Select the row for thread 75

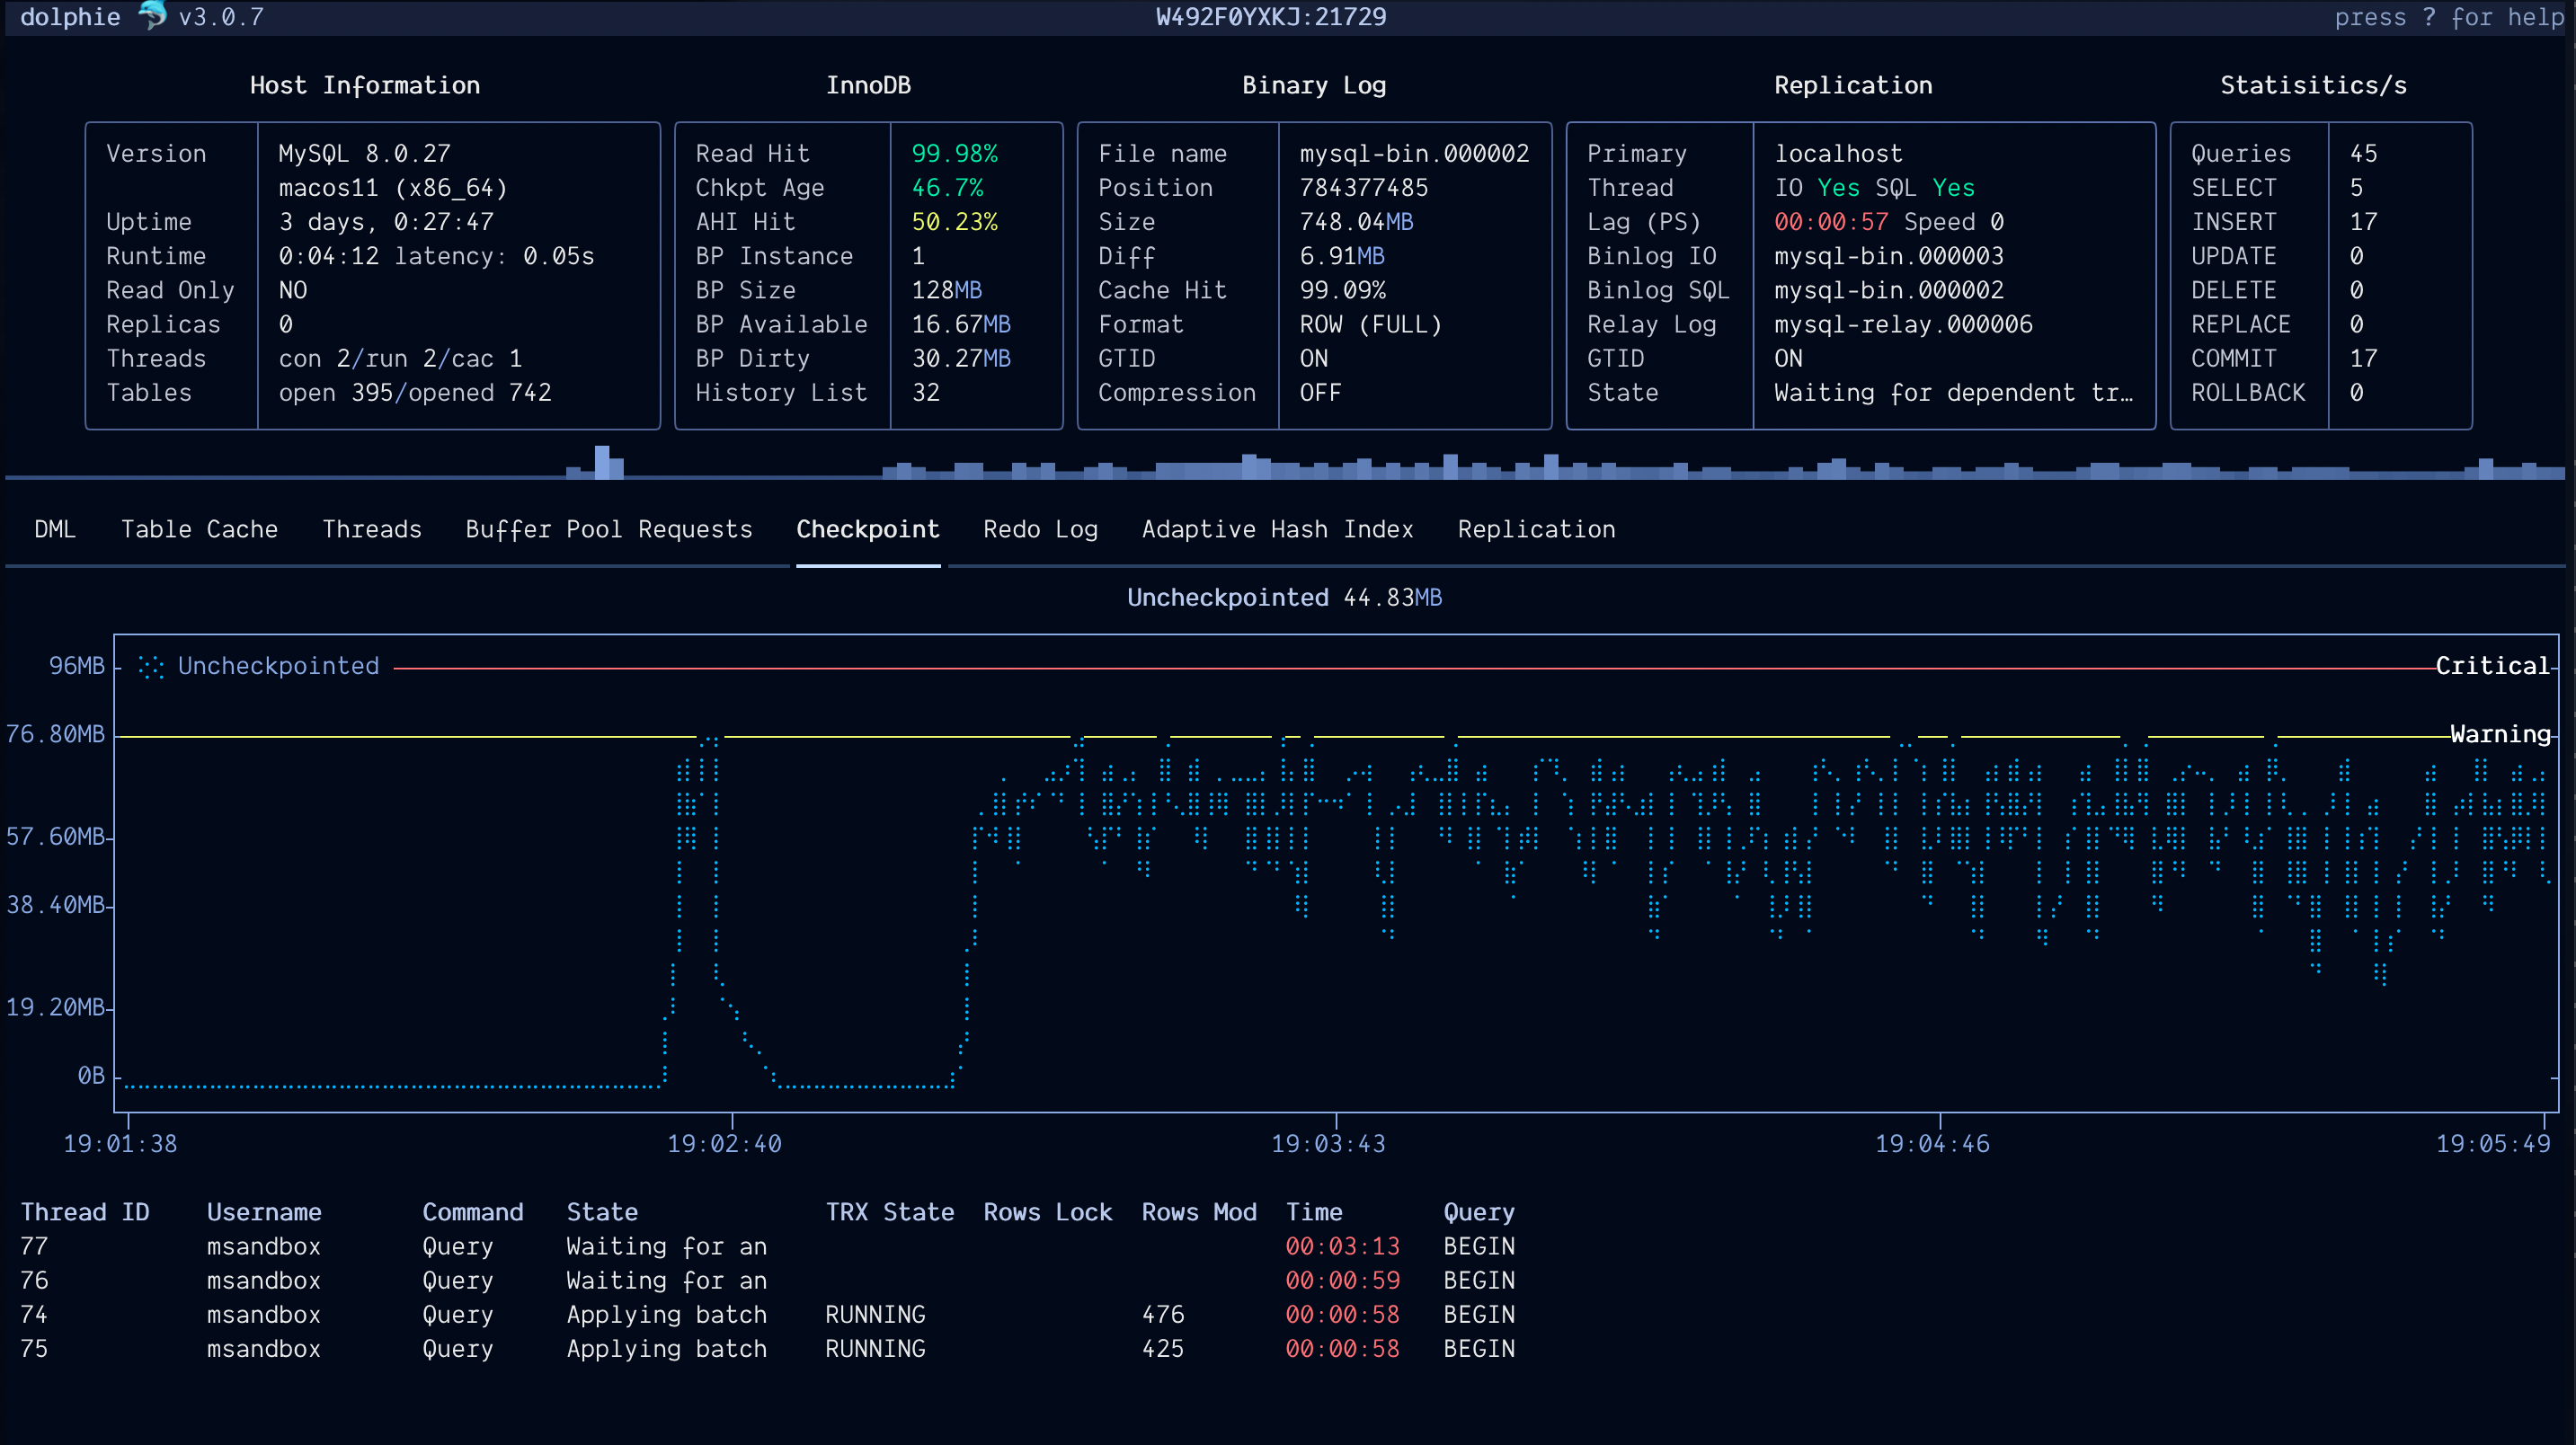click(x=768, y=1348)
